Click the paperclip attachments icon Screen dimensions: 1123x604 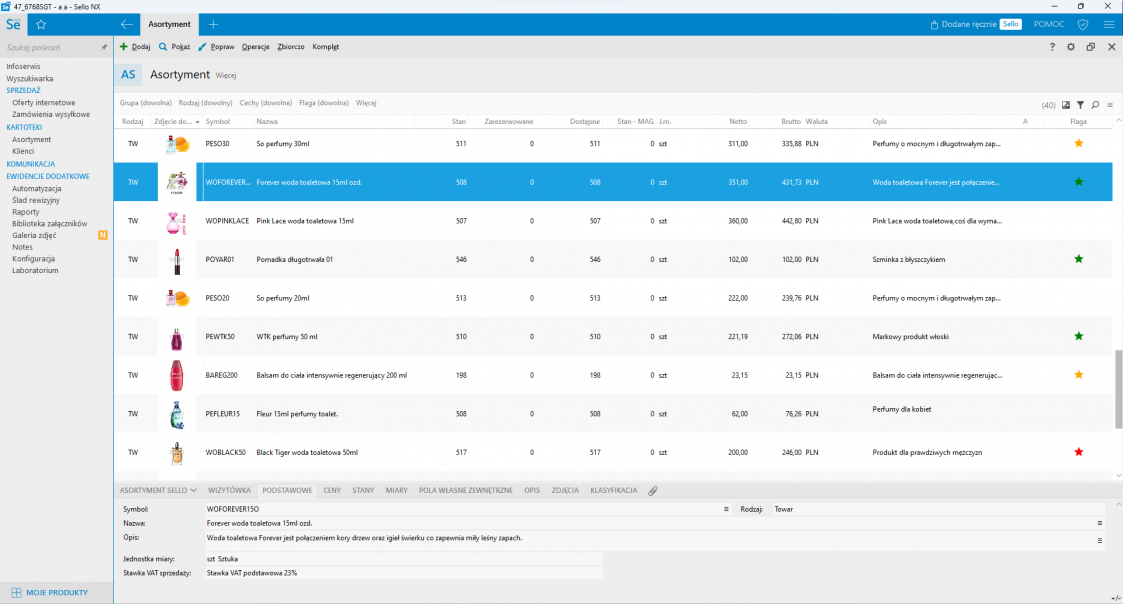[653, 491]
